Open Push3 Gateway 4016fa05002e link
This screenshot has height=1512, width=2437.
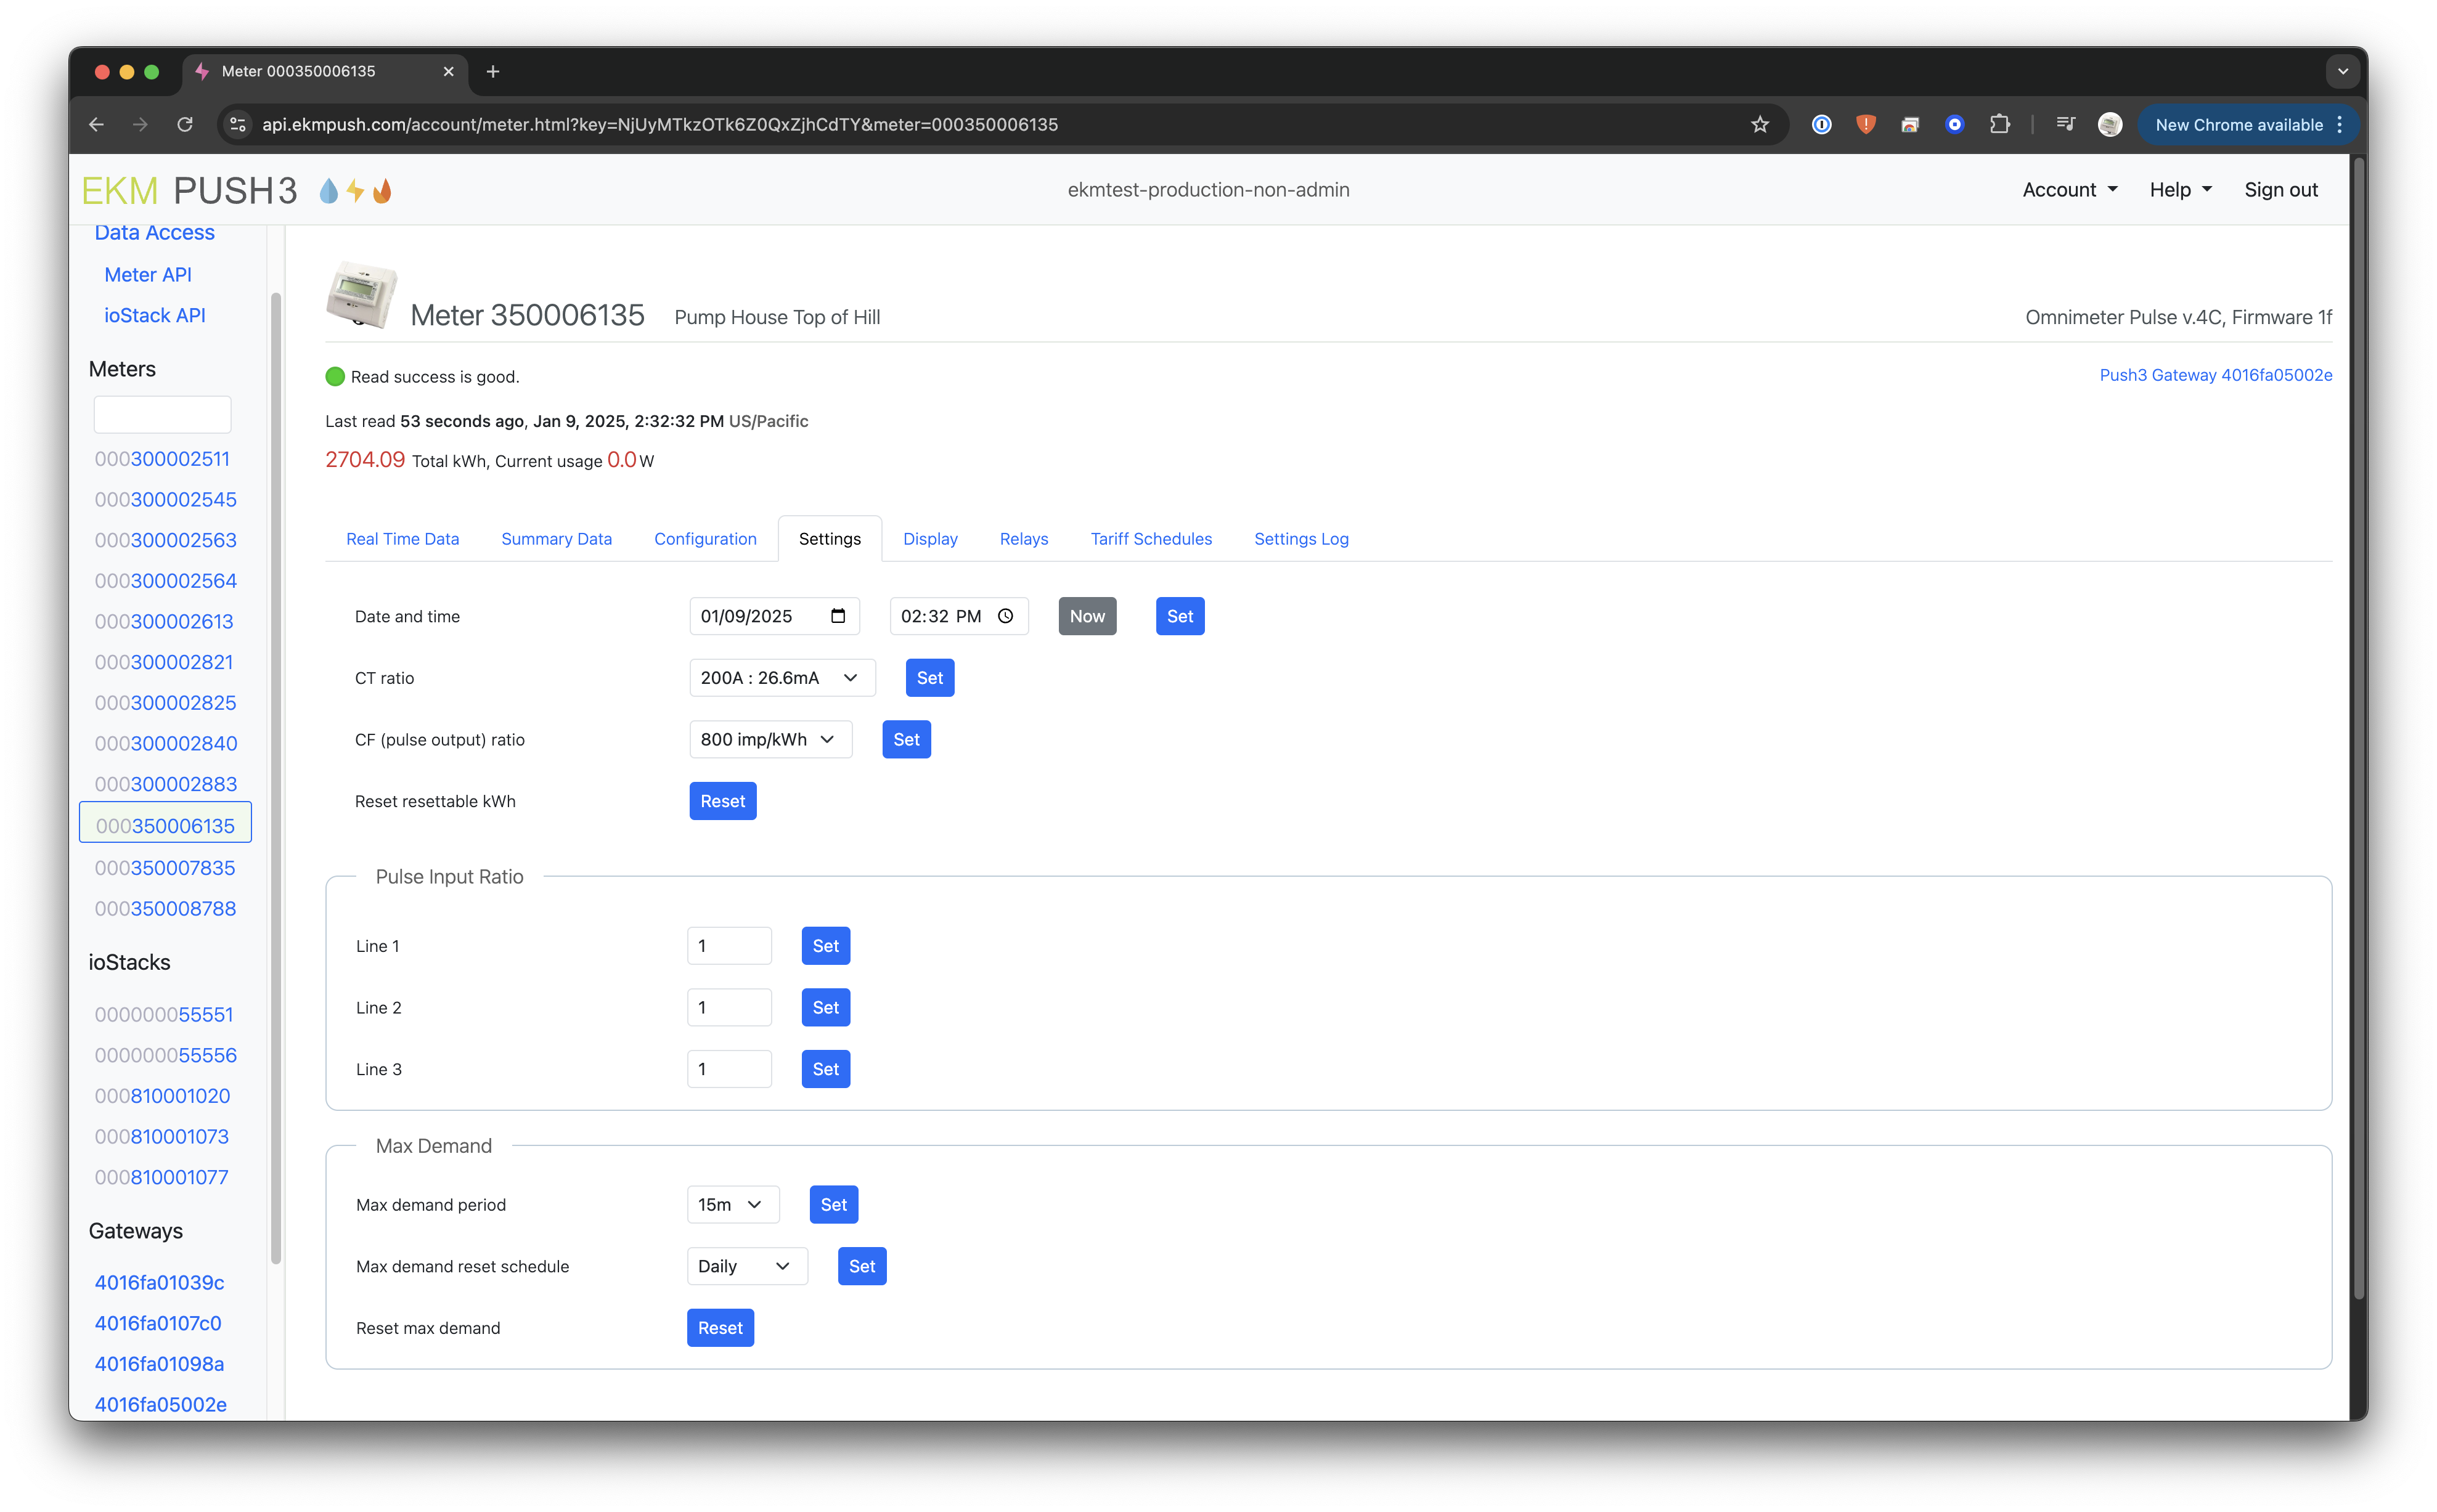(x=2215, y=375)
